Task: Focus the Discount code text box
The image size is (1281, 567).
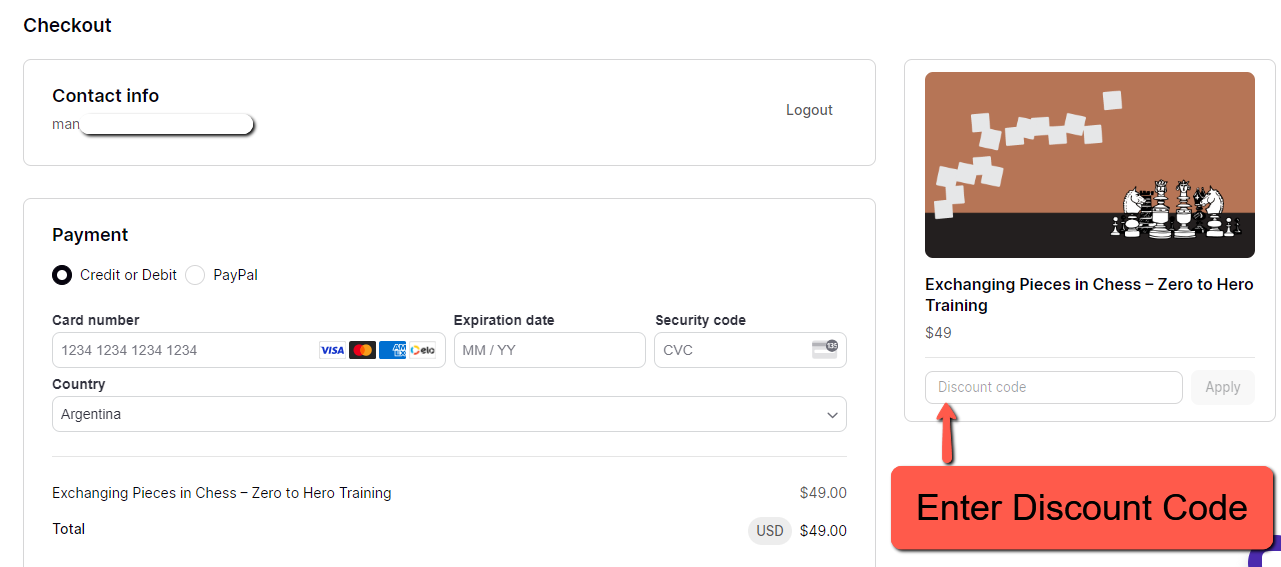Action: [1053, 387]
